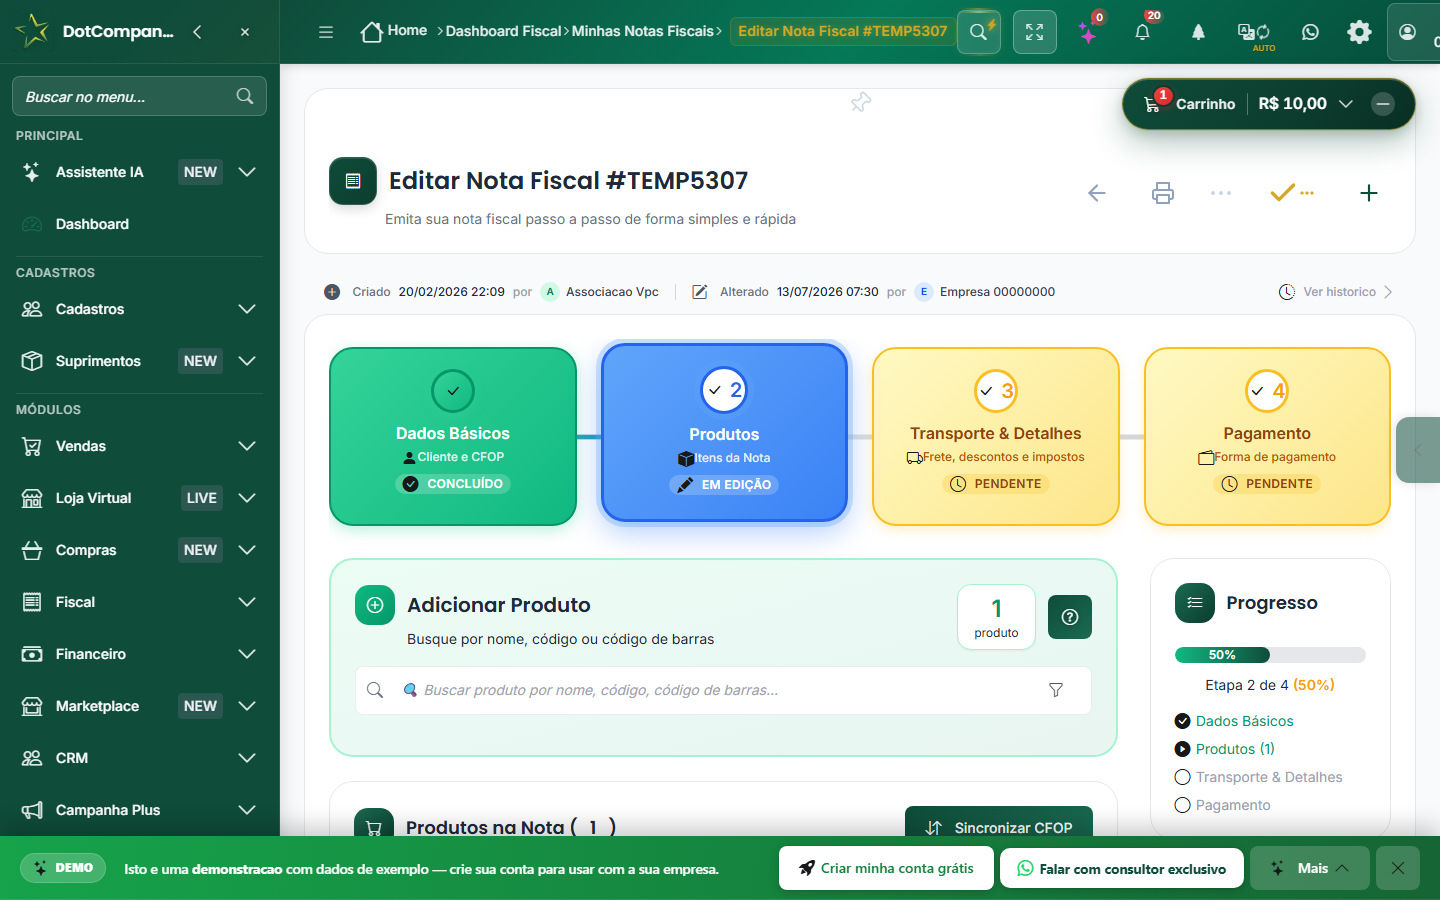The width and height of the screenshot is (1440, 900).
Task: Open settings gear icon
Action: coord(1359,32)
